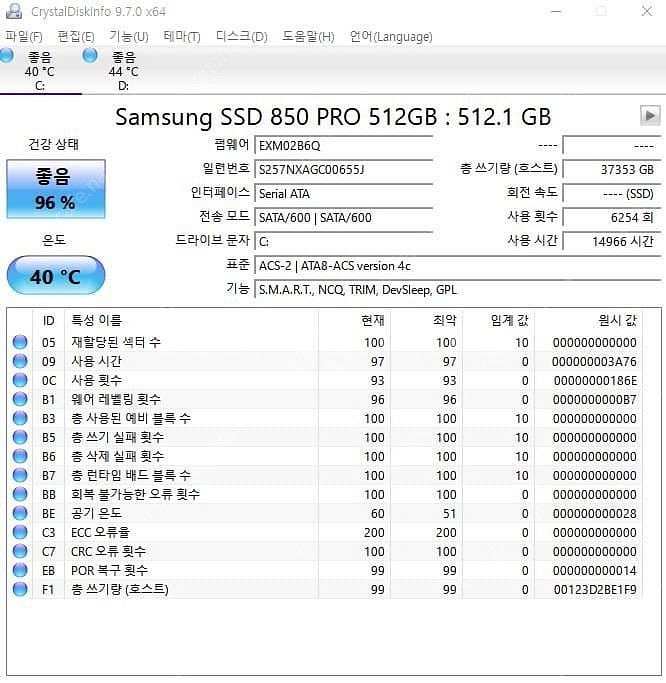
Task: Click the ID column header
Action: click(49, 321)
